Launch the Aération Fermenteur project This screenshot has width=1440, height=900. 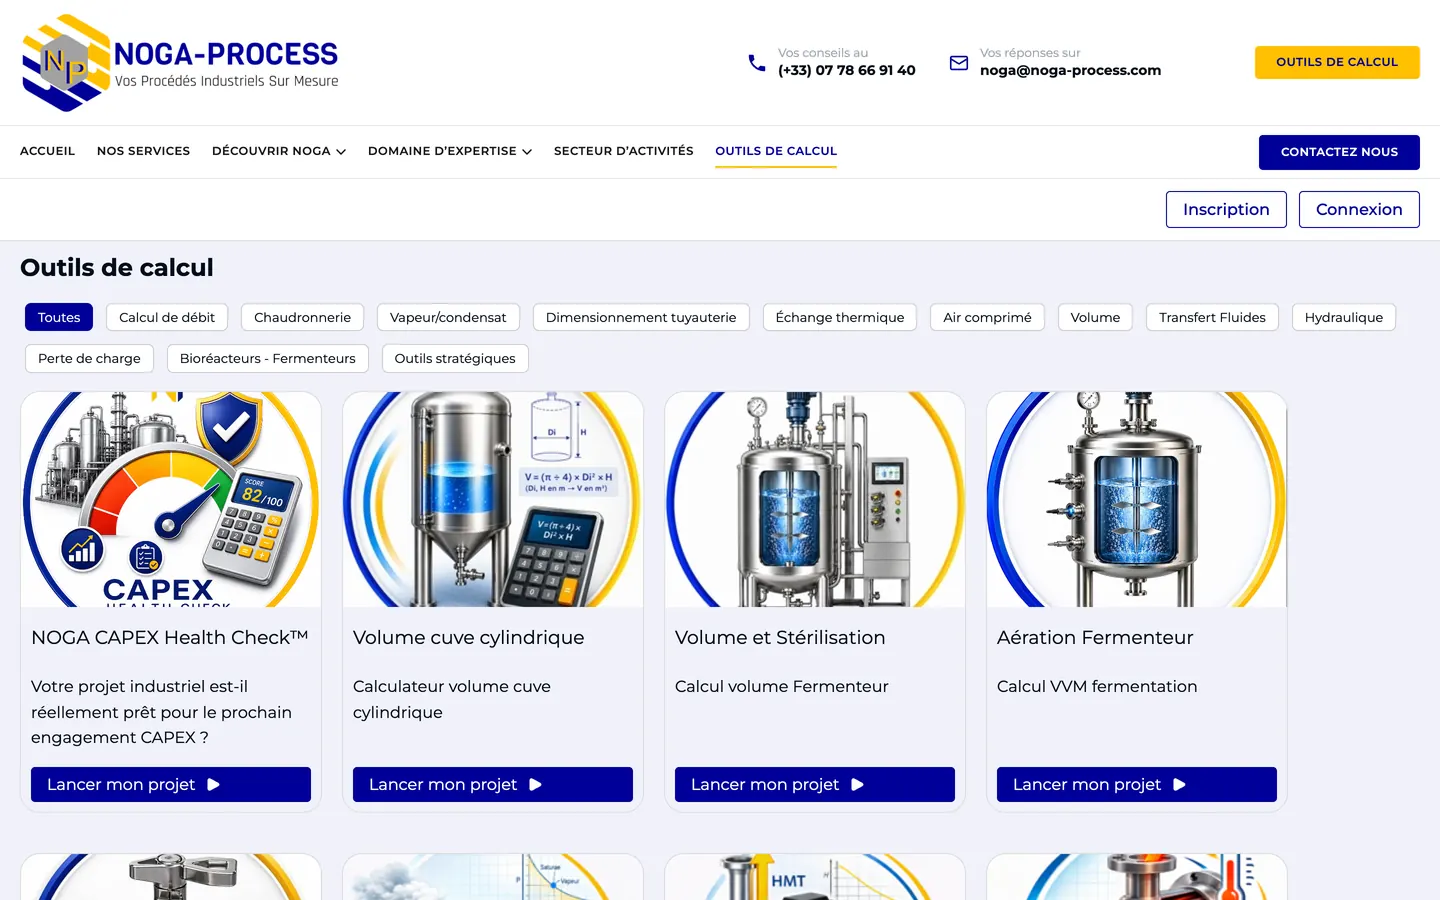1137,784
